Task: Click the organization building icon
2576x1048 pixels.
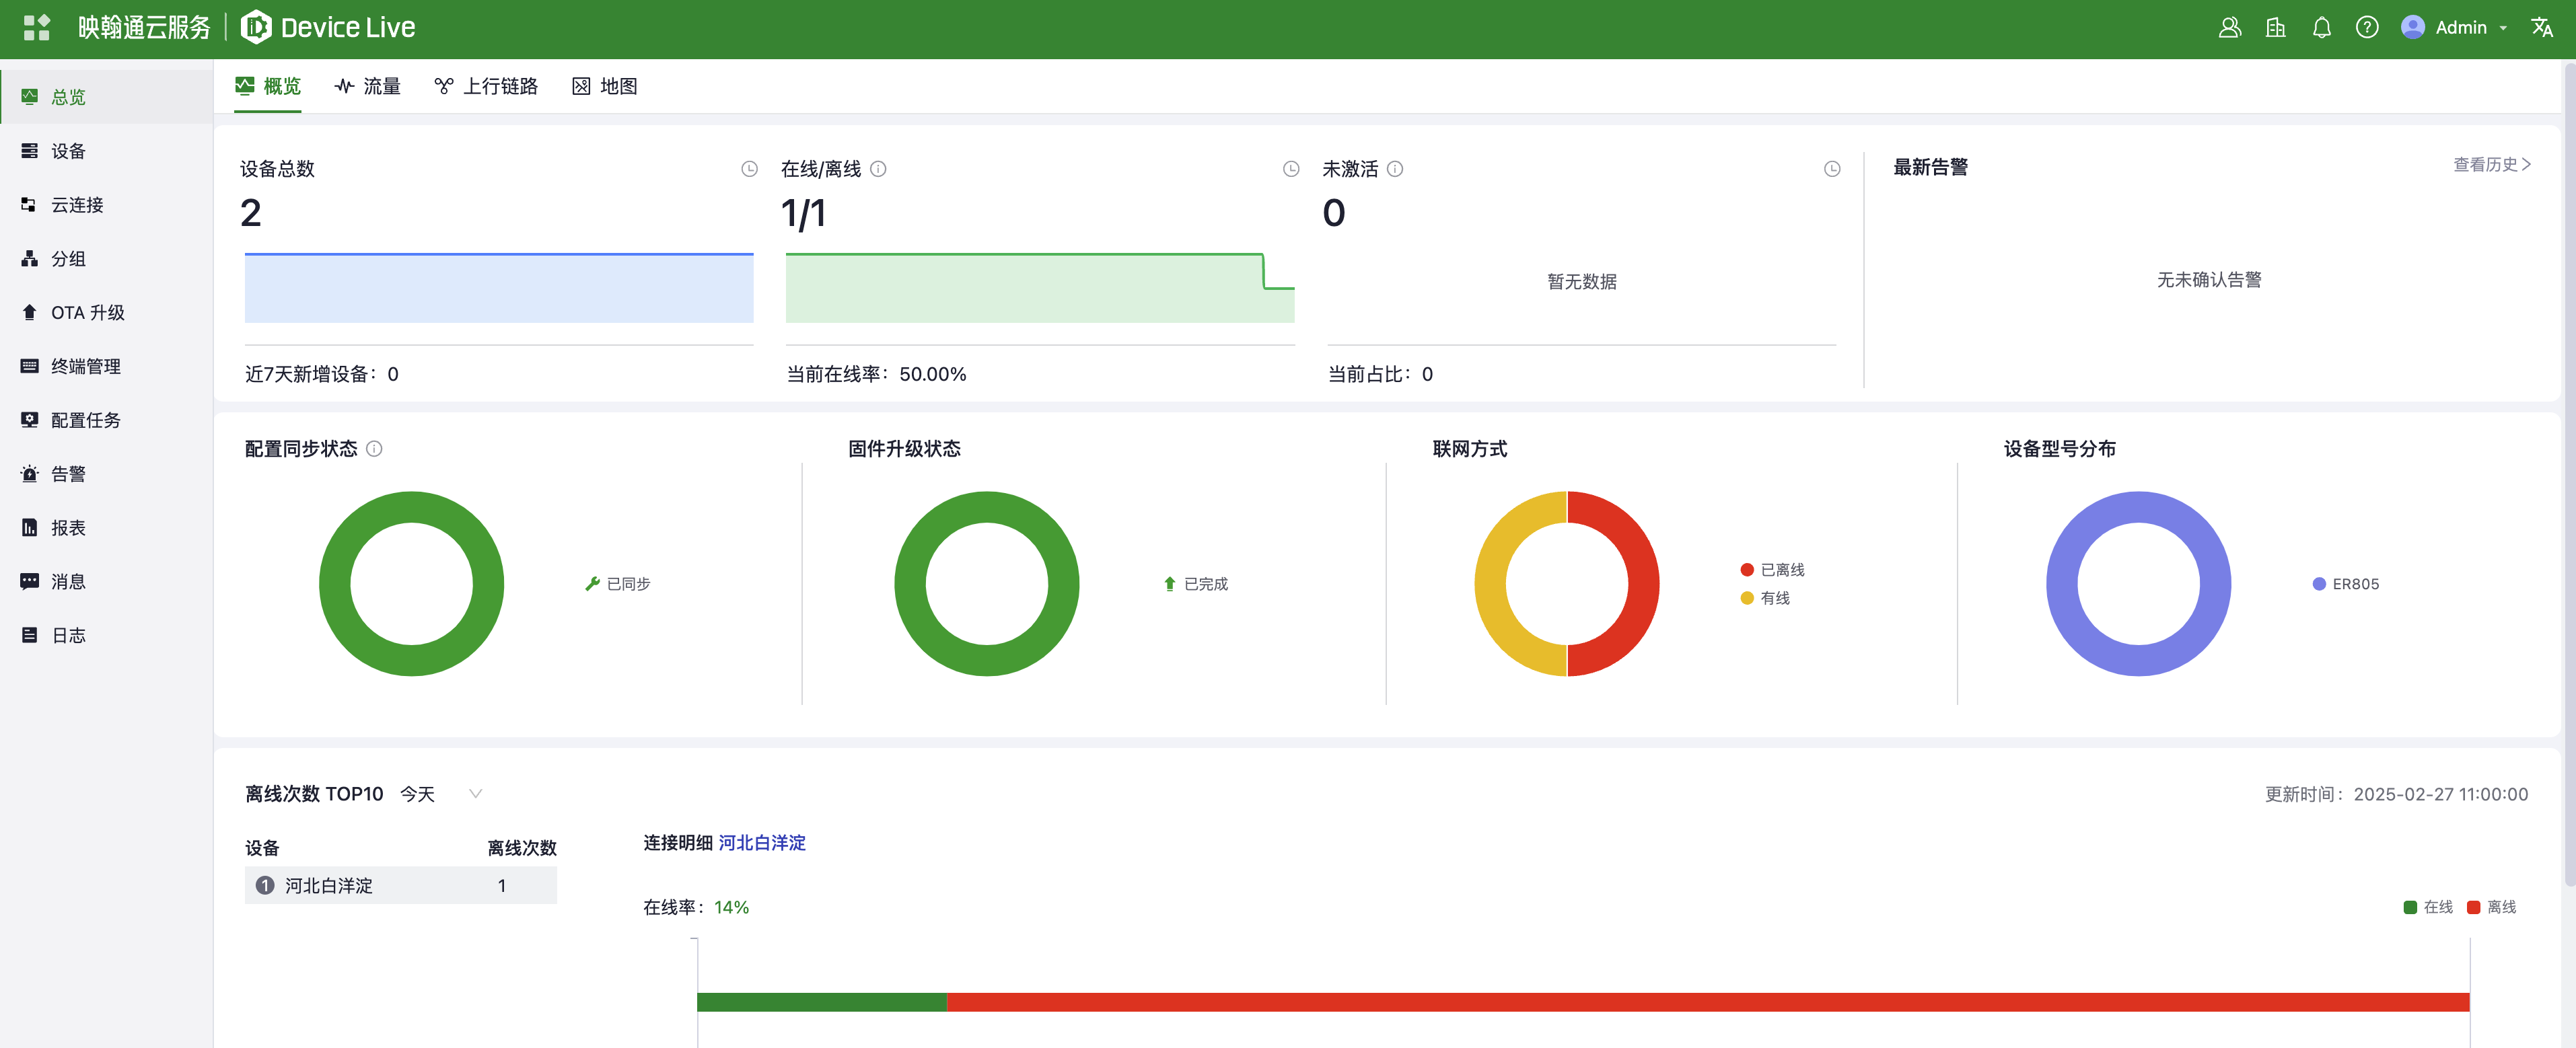Action: pos(2275,27)
